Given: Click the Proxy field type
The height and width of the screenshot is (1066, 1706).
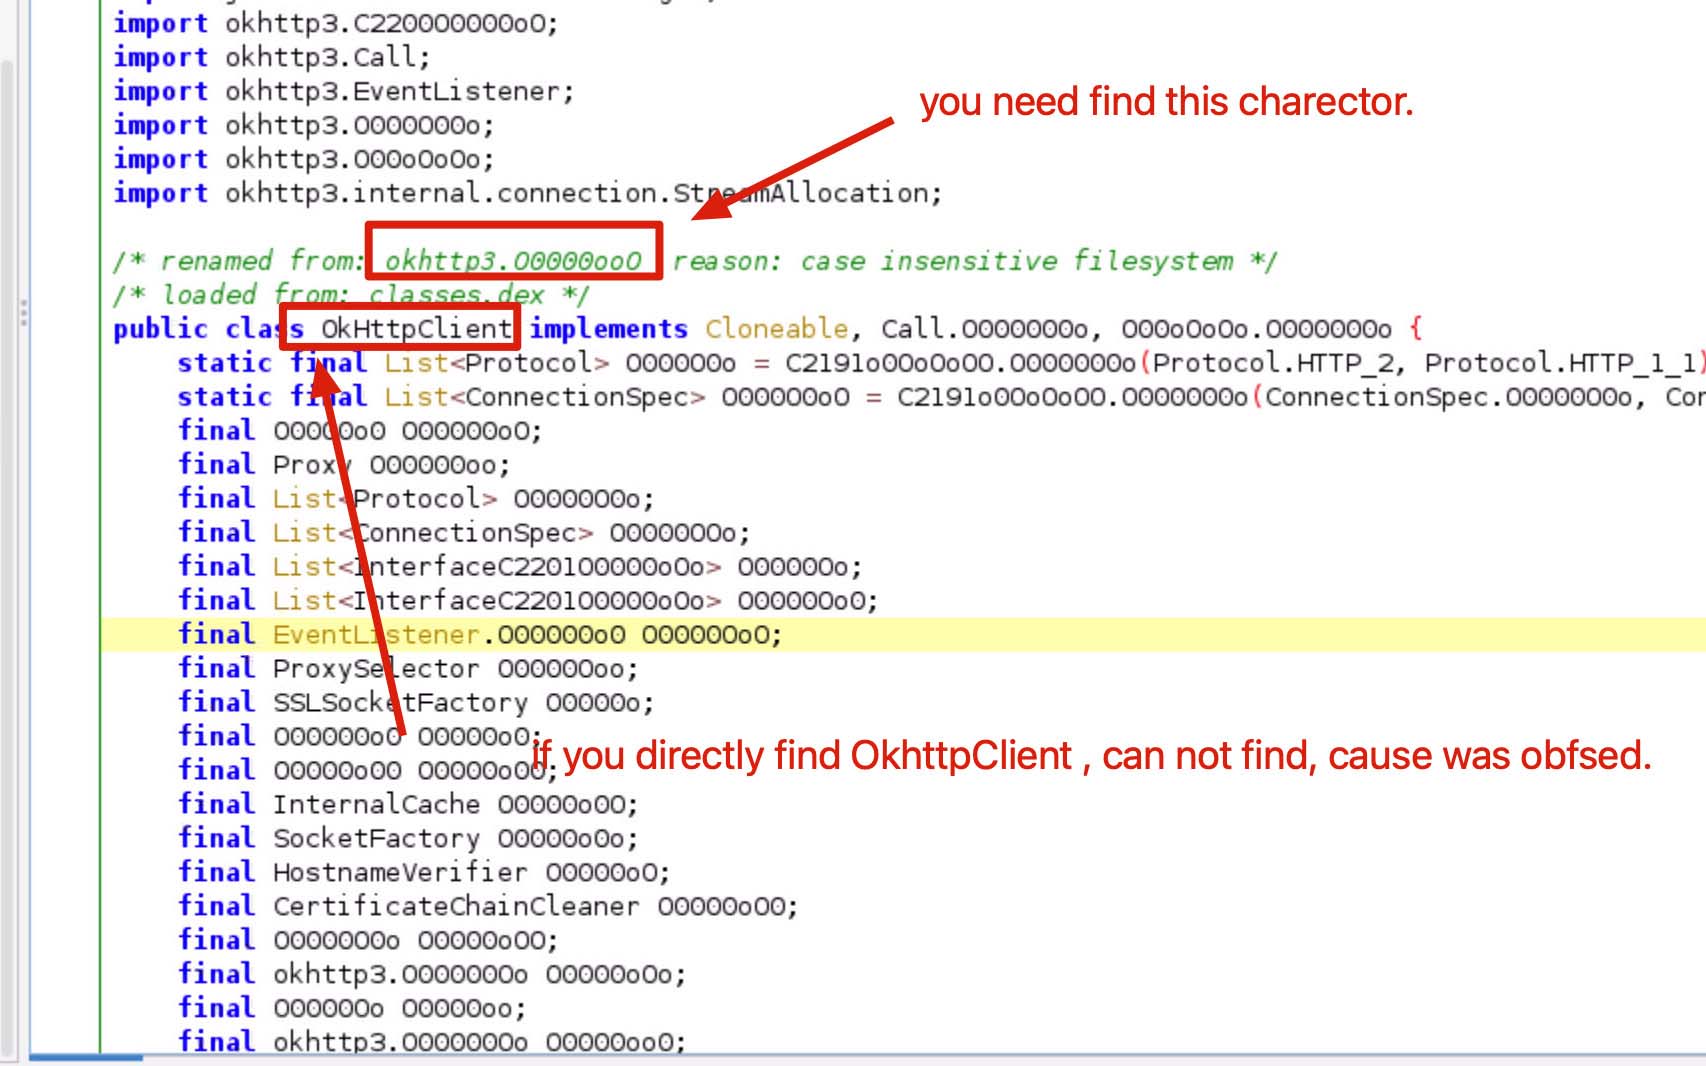Looking at the screenshot, I should [312, 464].
